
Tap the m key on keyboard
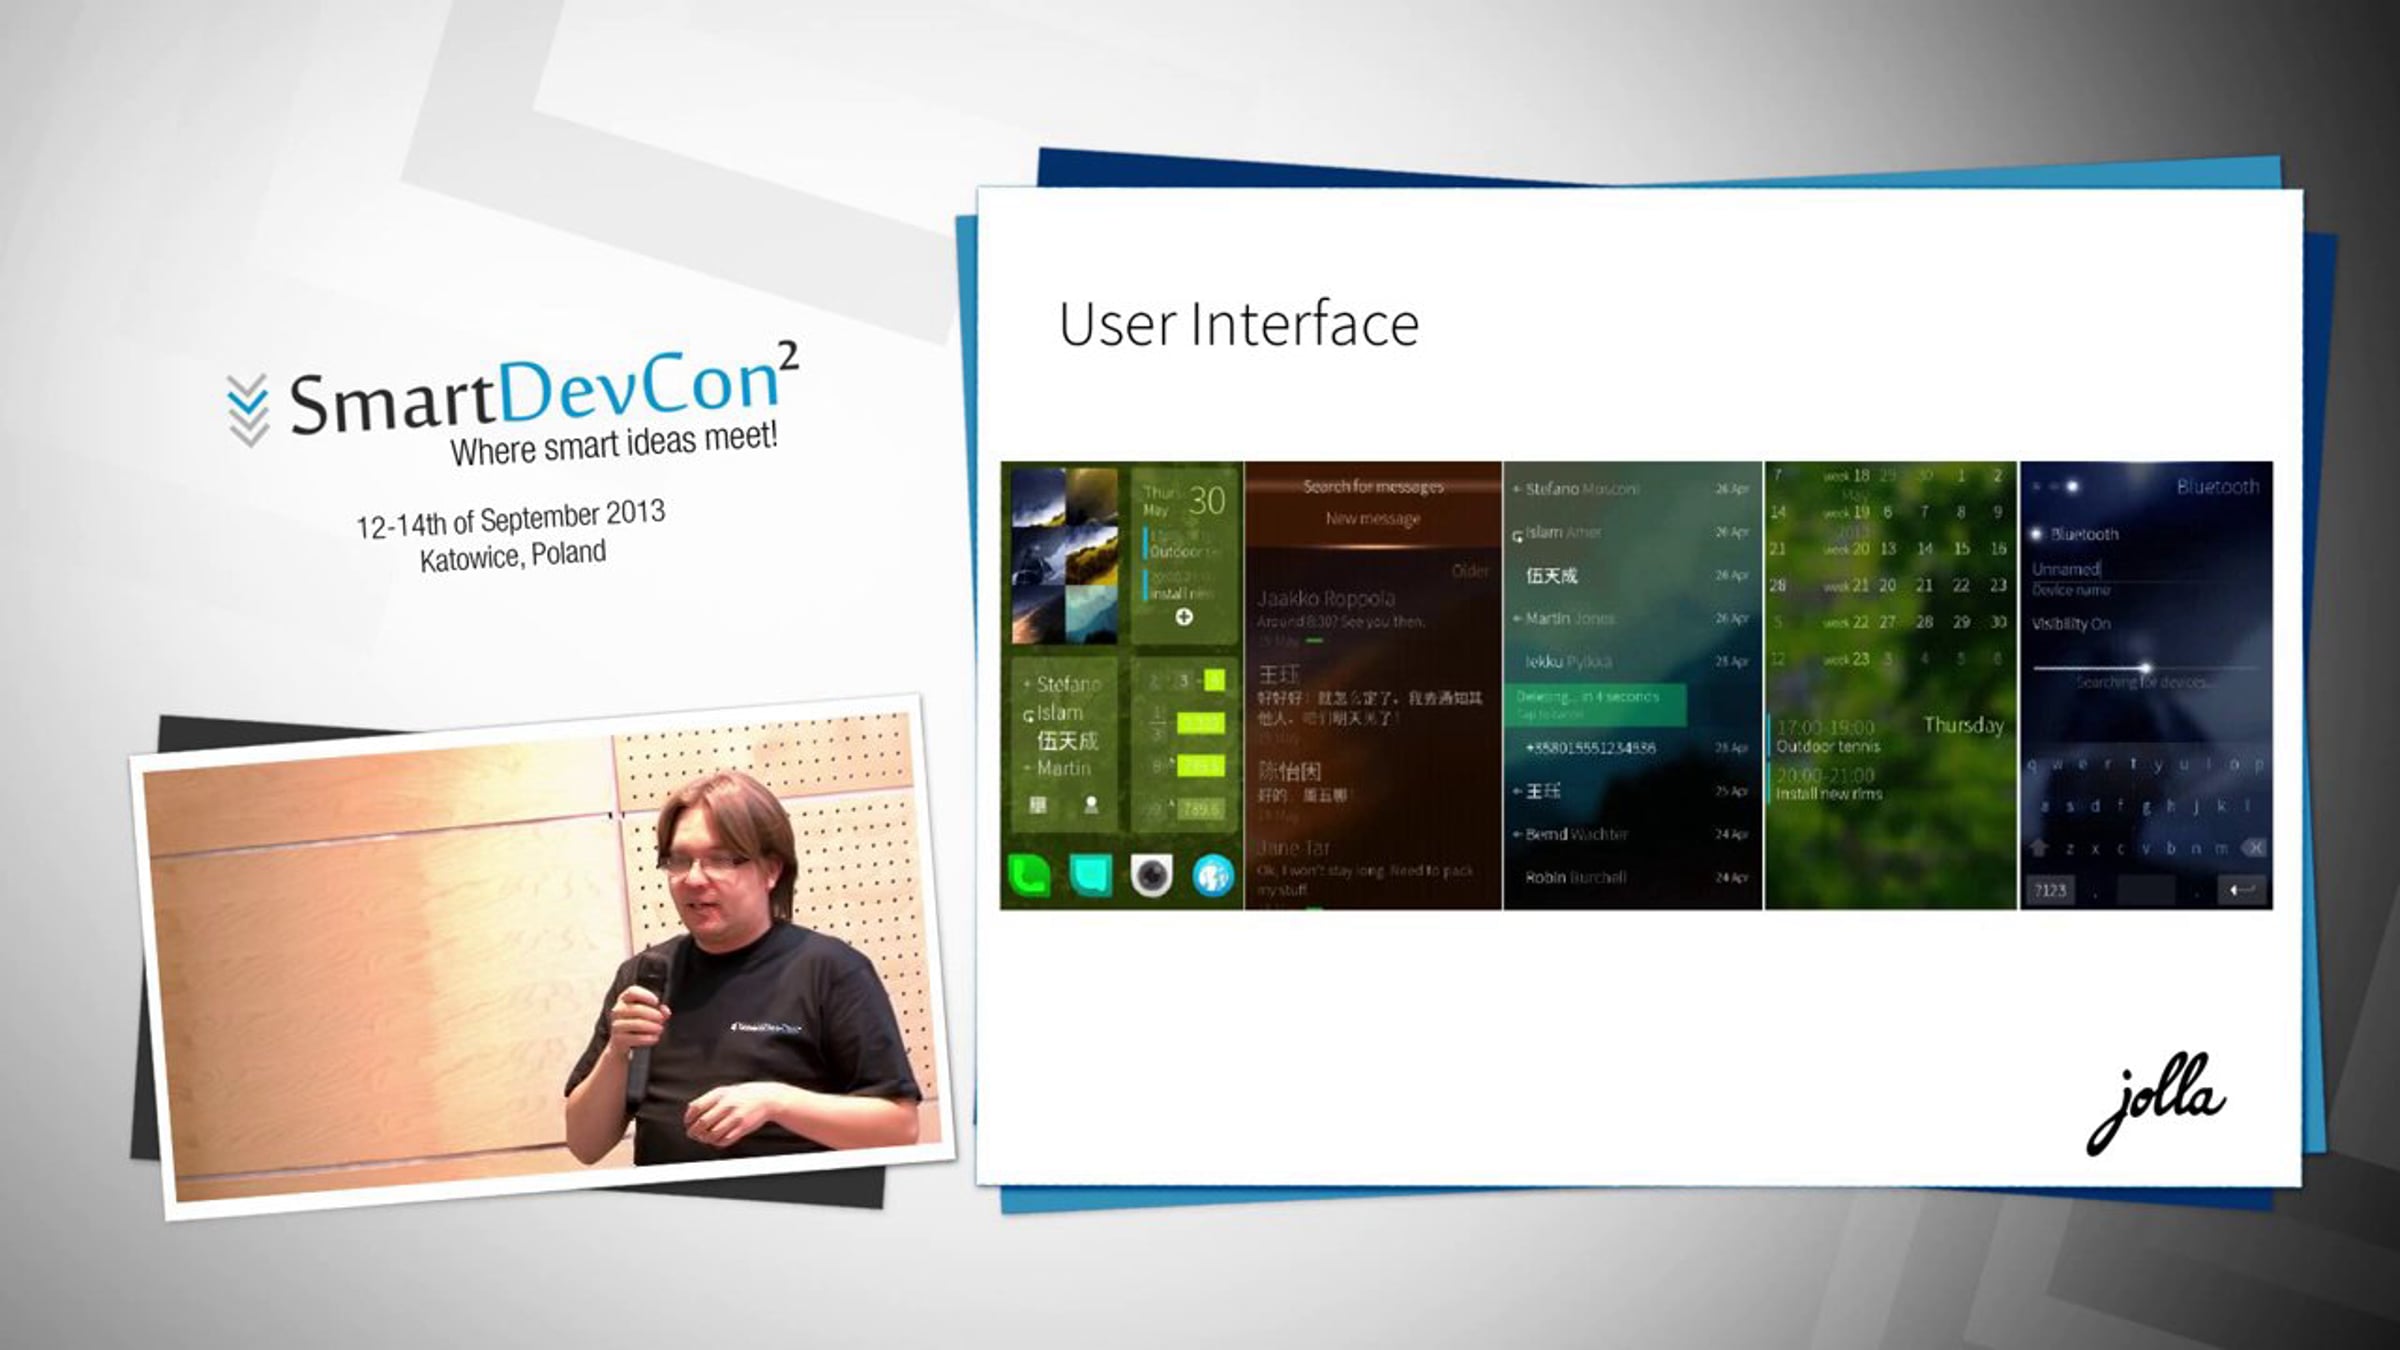click(2221, 848)
